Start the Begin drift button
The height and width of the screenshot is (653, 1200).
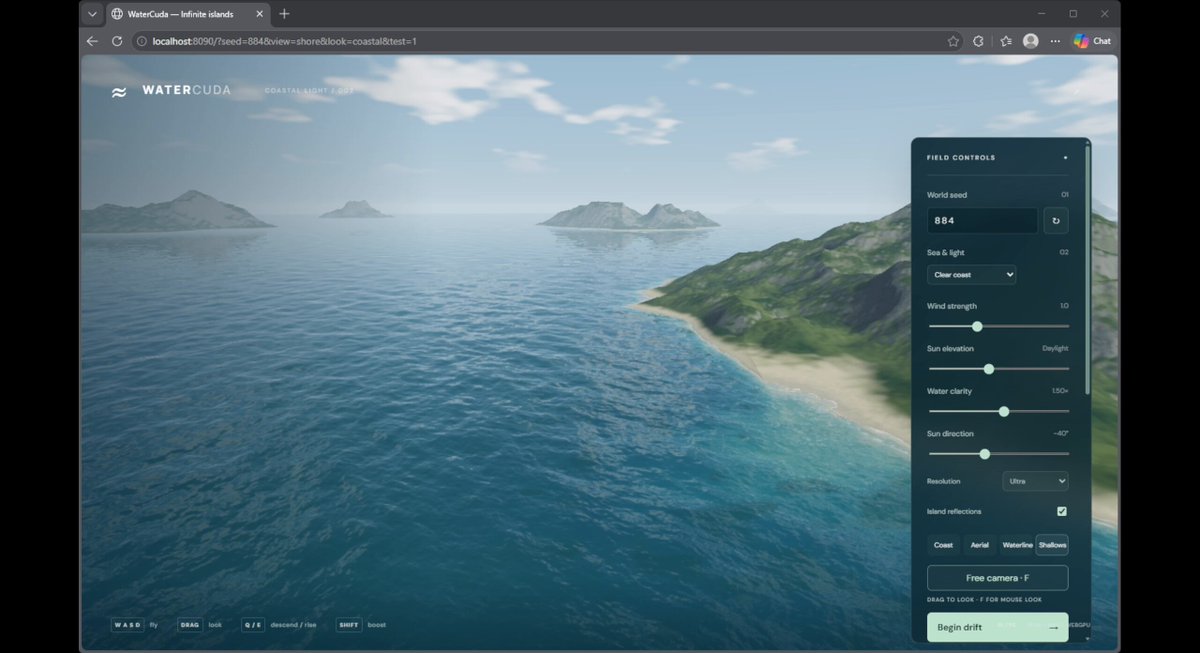[997, 627]
